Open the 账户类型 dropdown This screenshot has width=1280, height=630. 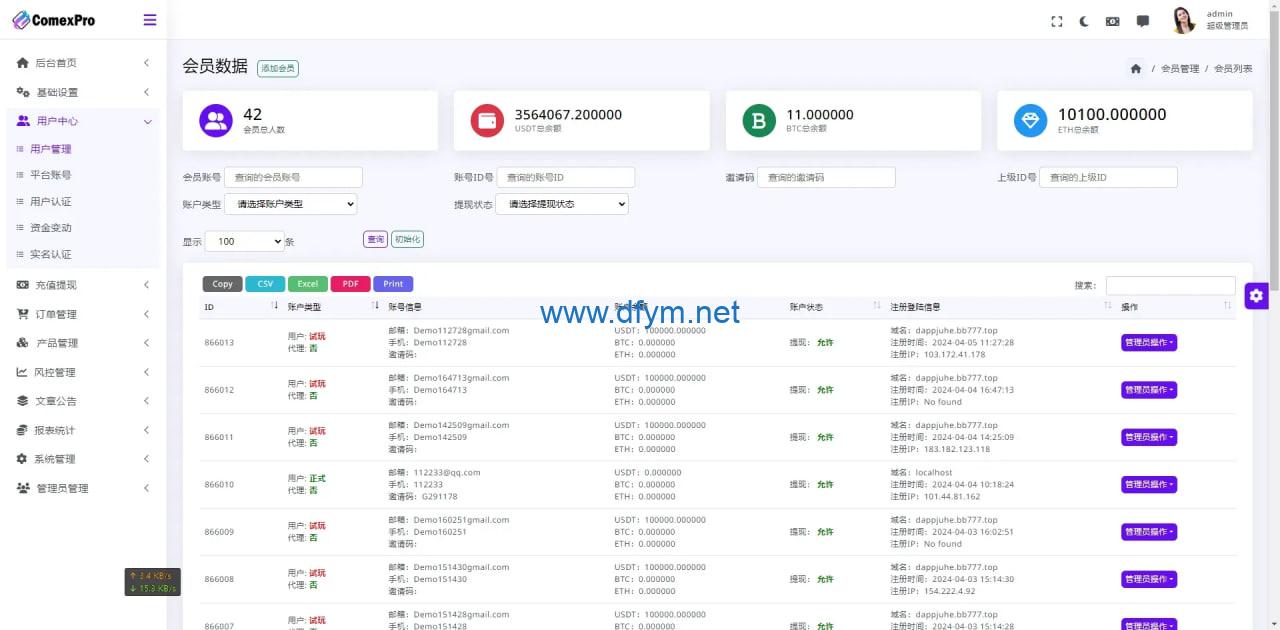click(291, 204)
